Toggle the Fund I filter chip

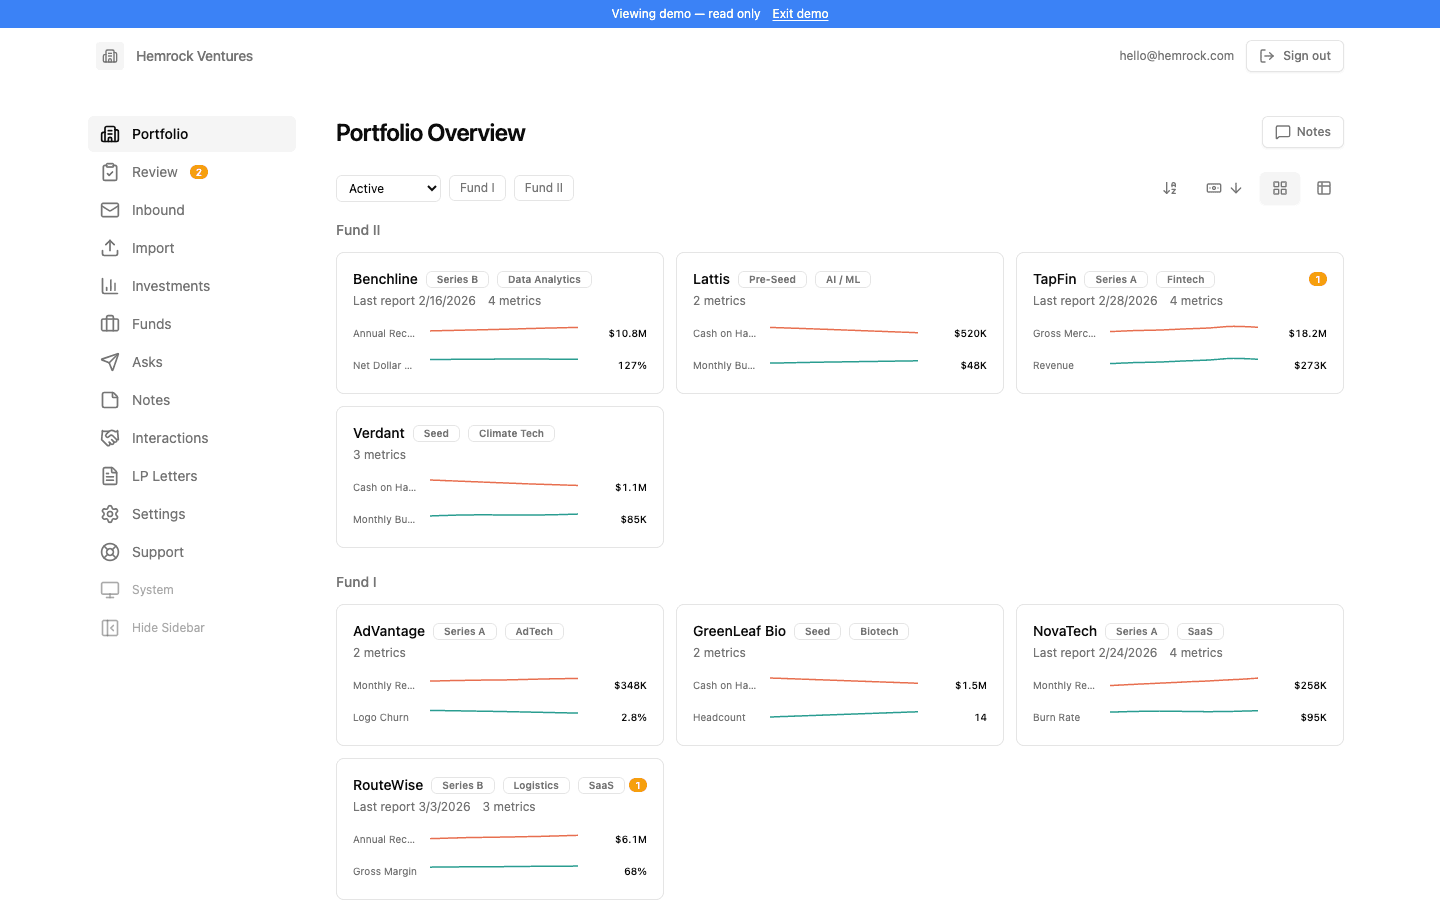[x=477, y=188]
